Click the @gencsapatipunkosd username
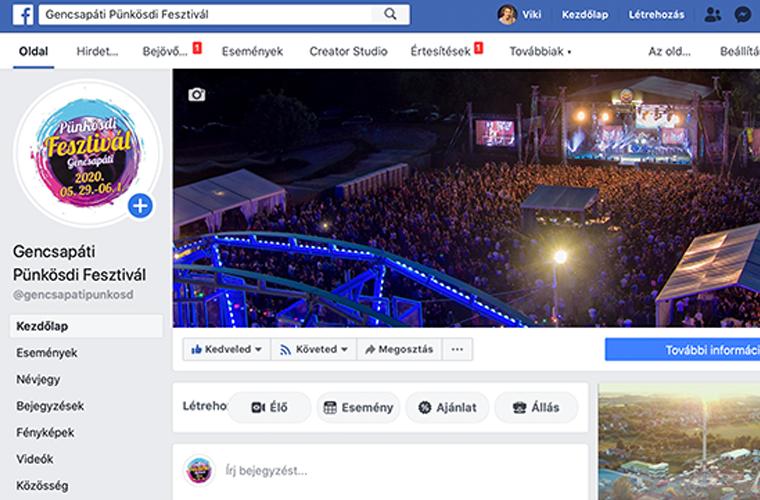Screen dimensions: 760x500 pyautogui.click(x=73, y=295)
